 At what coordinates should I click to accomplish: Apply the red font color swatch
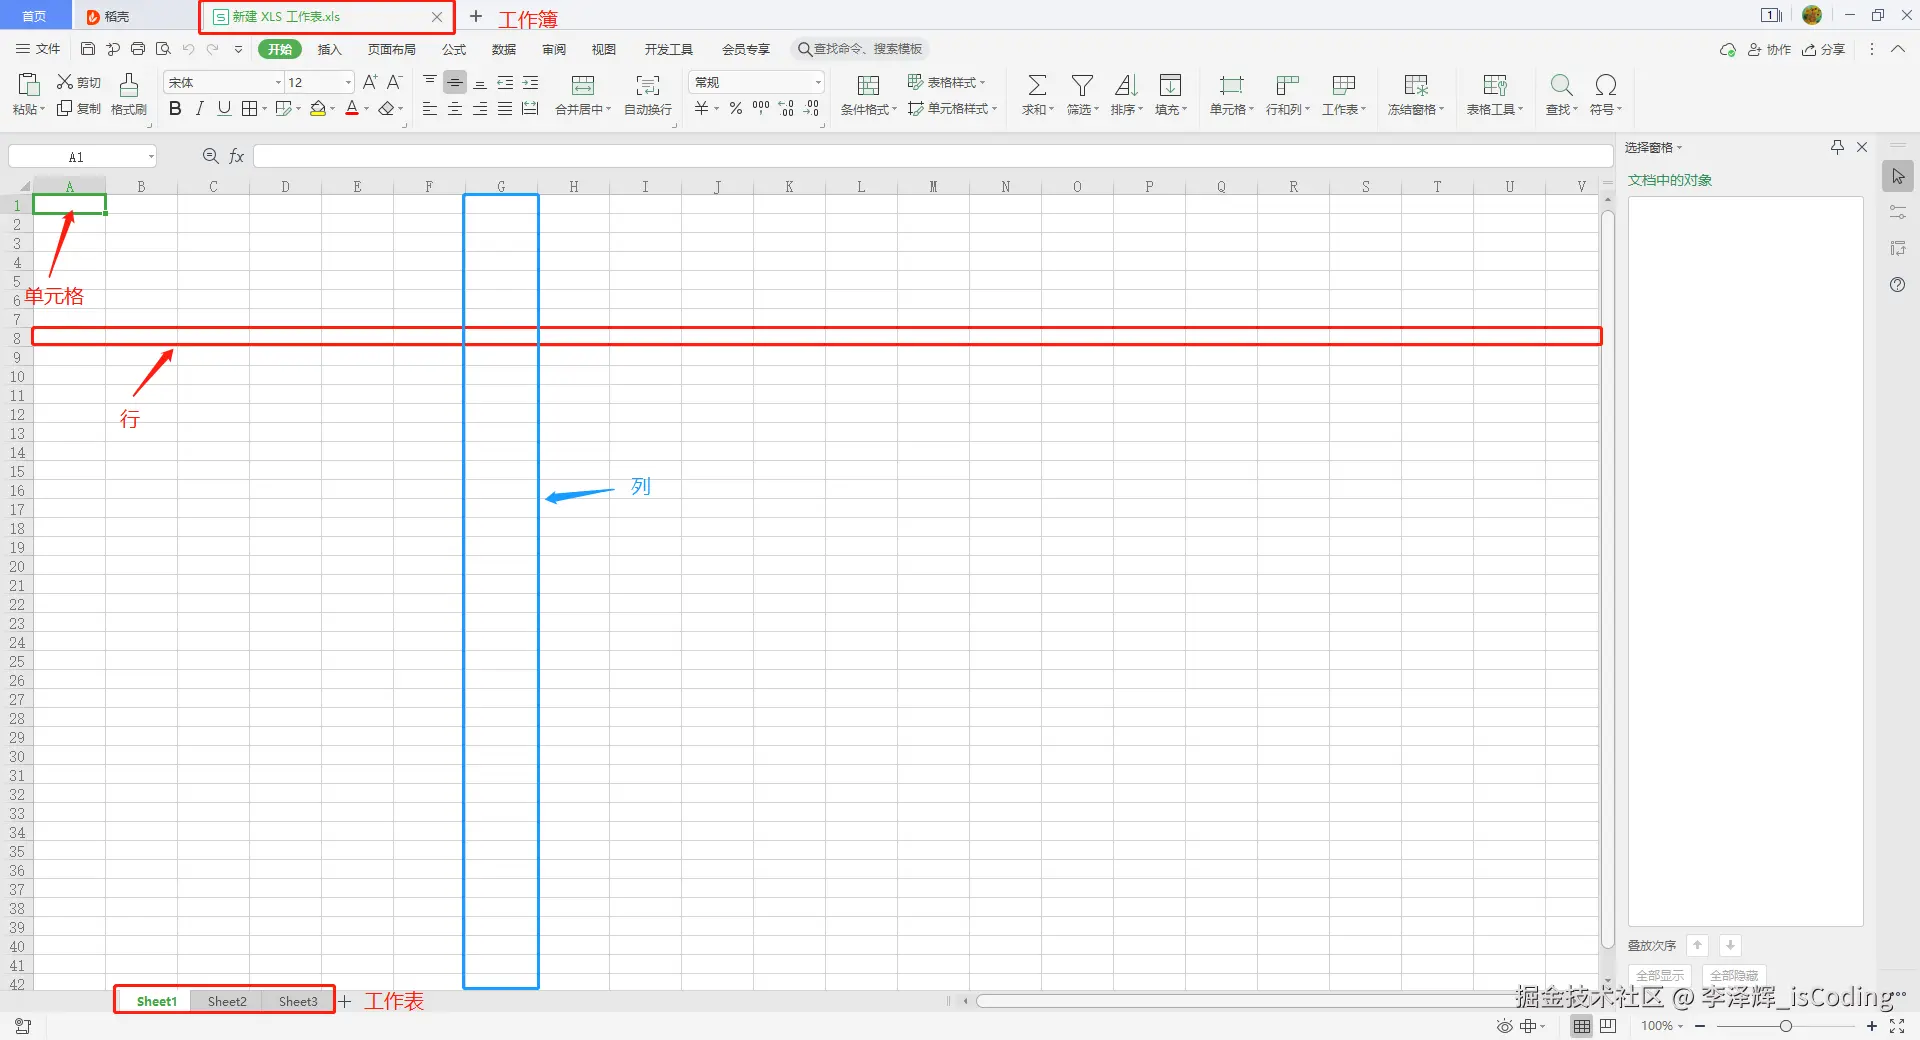tap(352, 108)
